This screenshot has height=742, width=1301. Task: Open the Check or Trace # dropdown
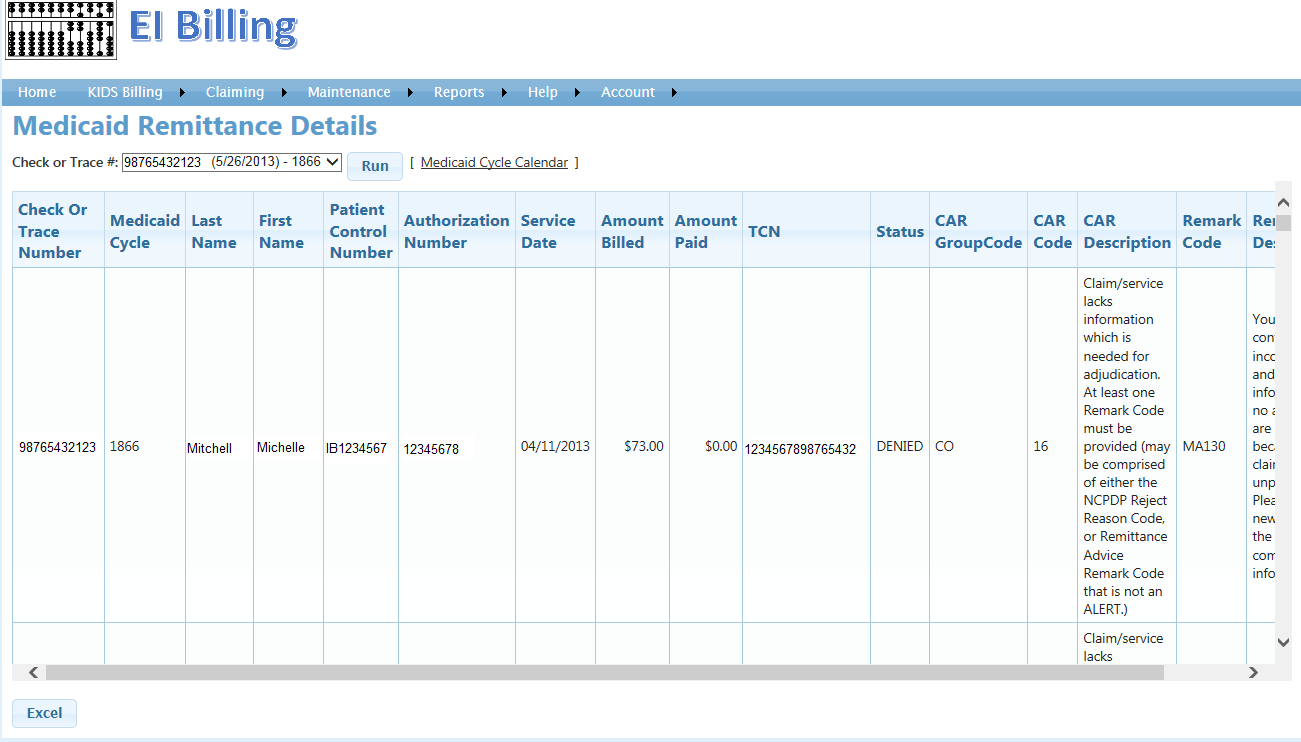click(232, 162)
